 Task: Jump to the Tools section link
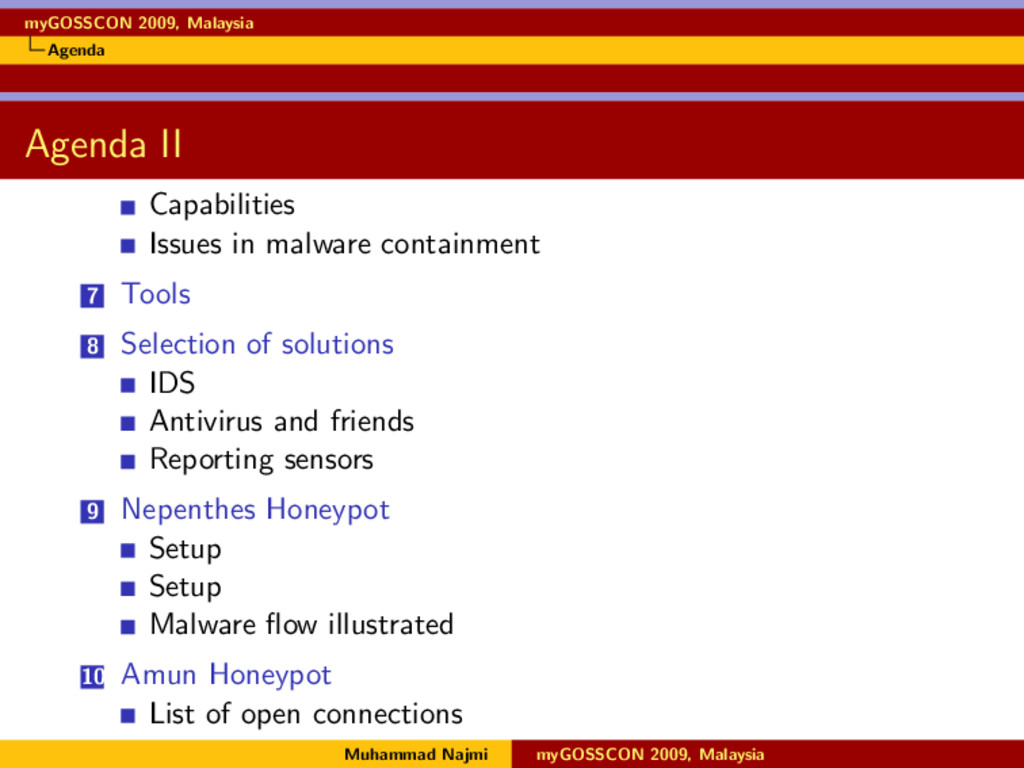tap(156, 294)
